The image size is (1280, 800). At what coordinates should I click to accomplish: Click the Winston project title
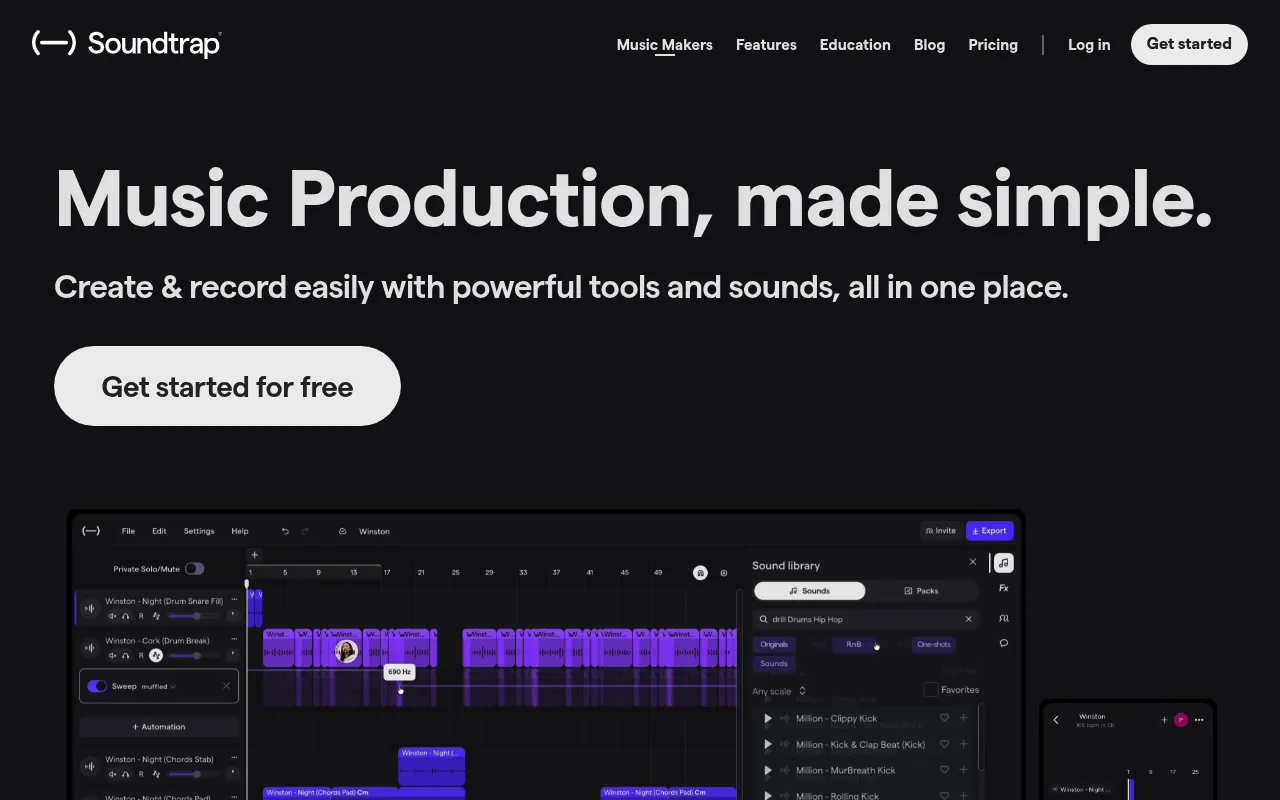pos(375,531)
